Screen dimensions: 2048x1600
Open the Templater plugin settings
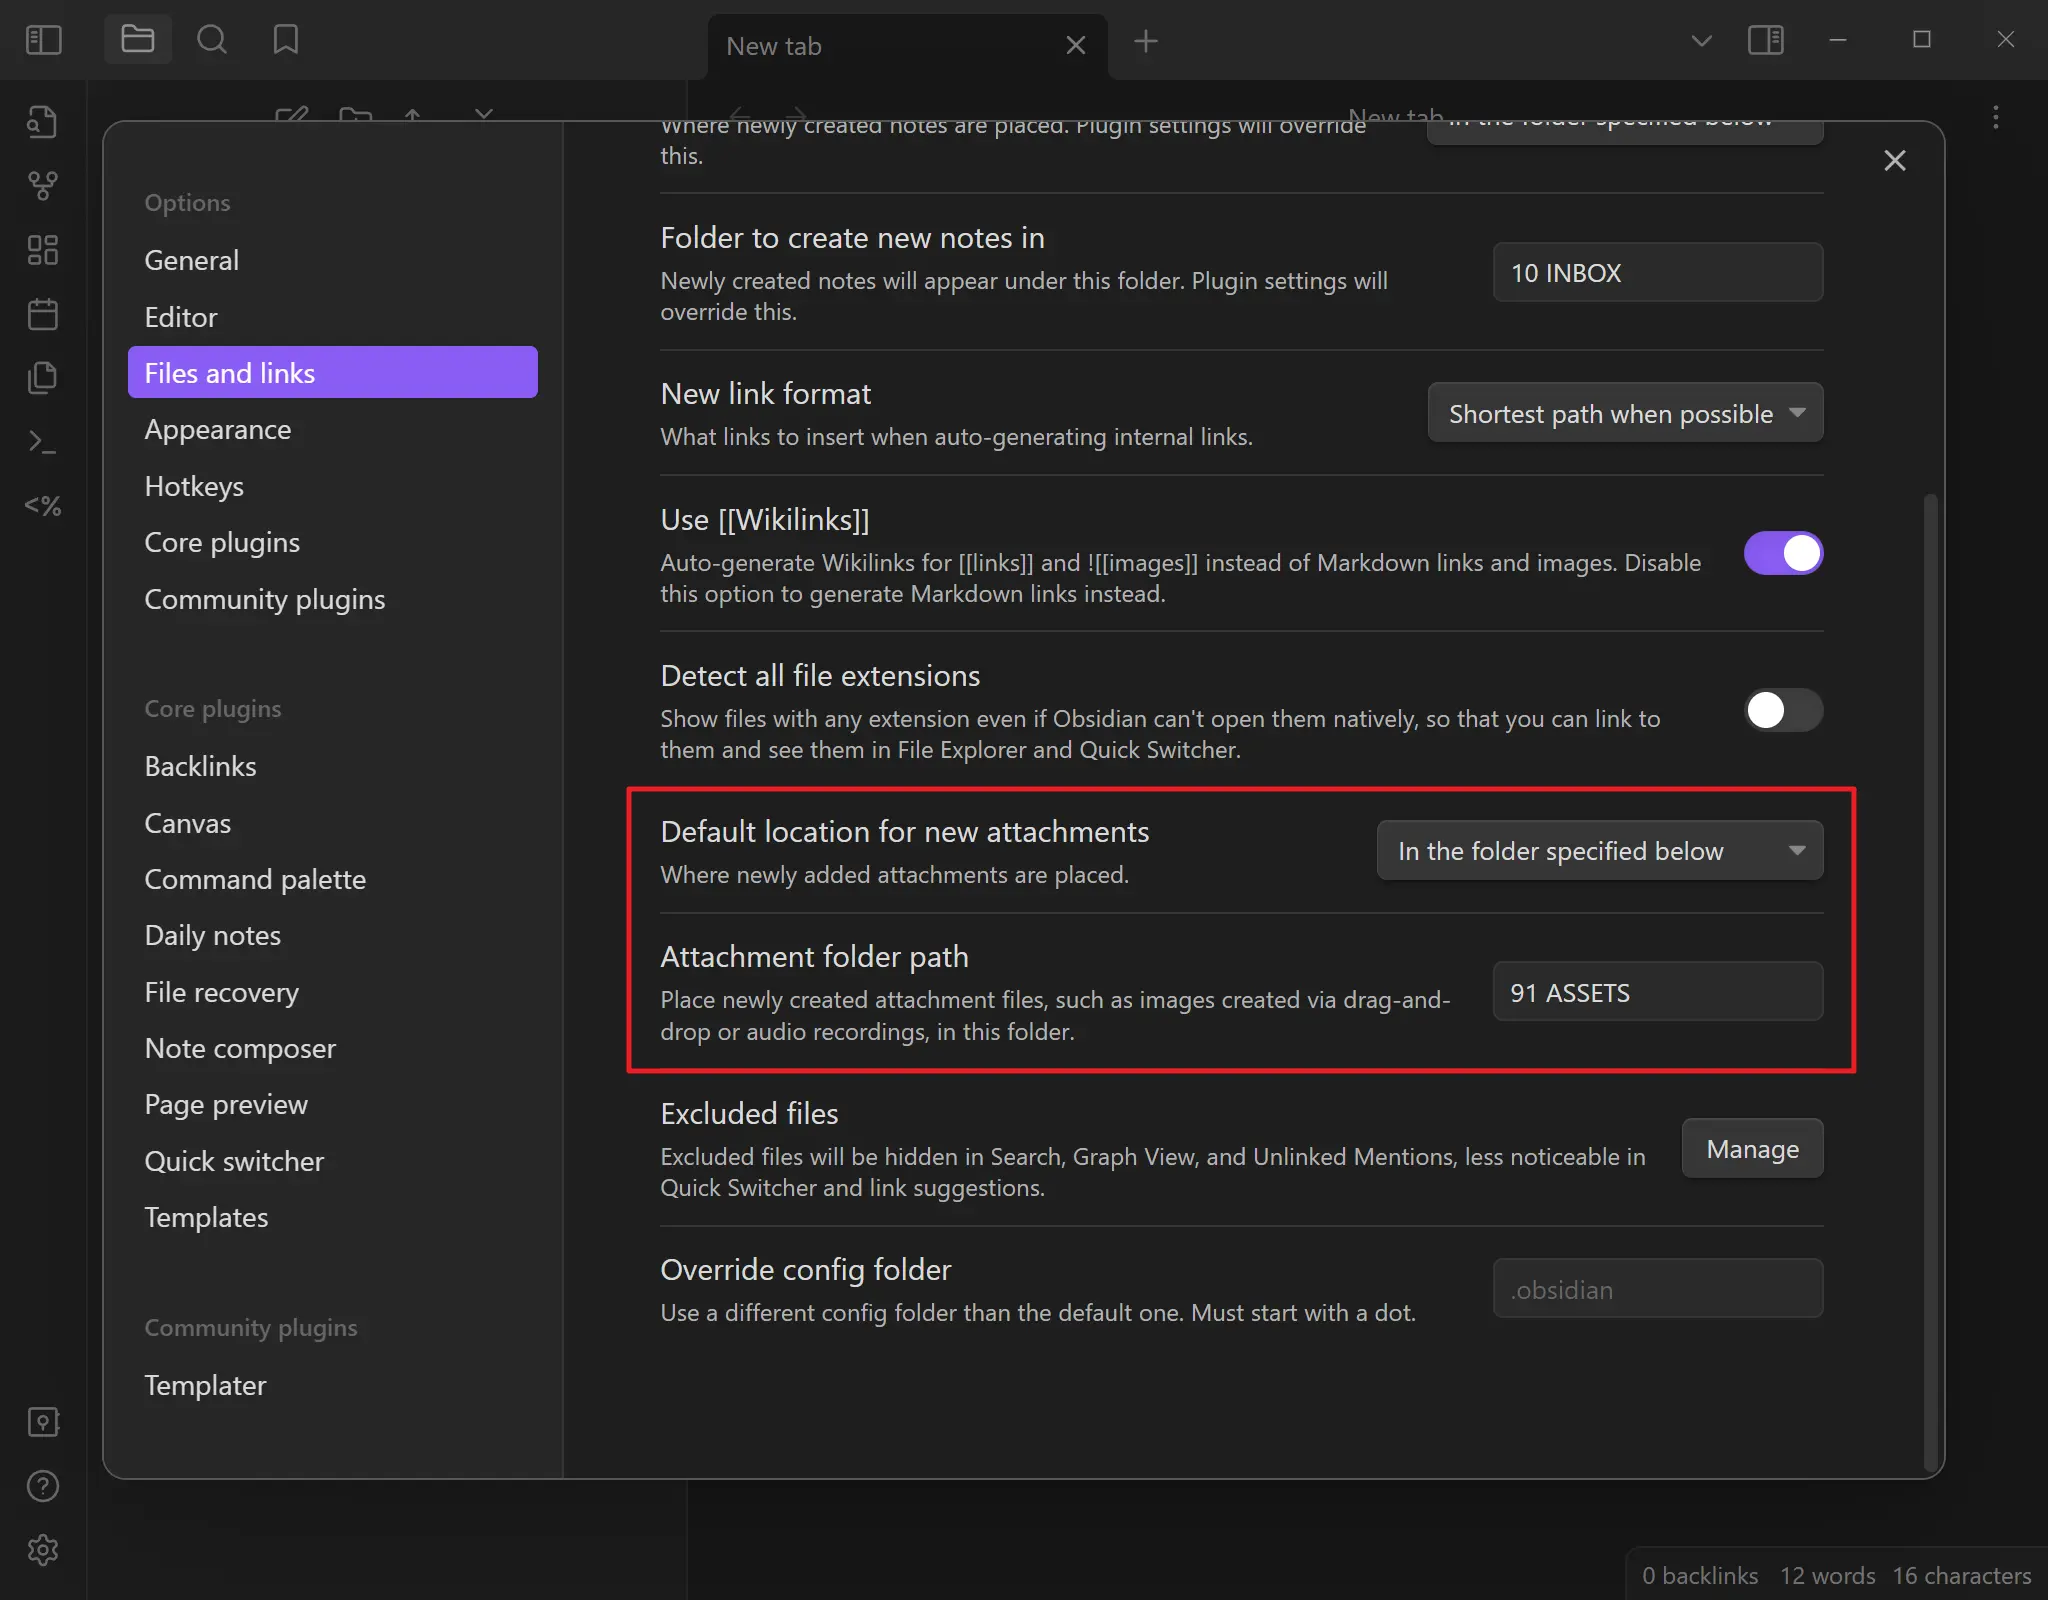[205, 1385]
